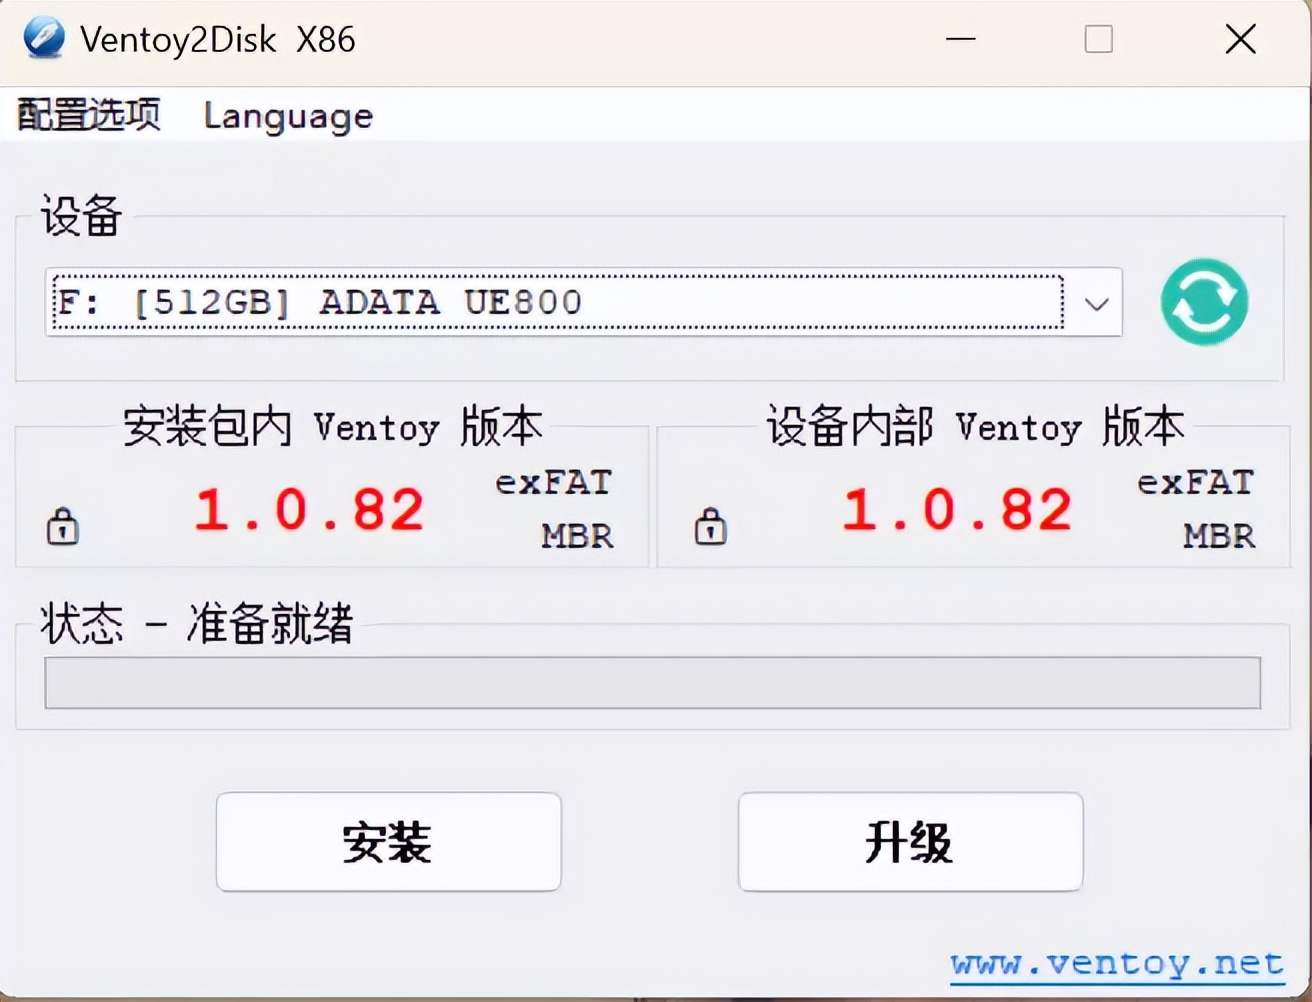The width and height of the screenshot is (1312, 1002).
Task: Click exFAT label in 设备内部 panel
Action: tap(1195, 483)
